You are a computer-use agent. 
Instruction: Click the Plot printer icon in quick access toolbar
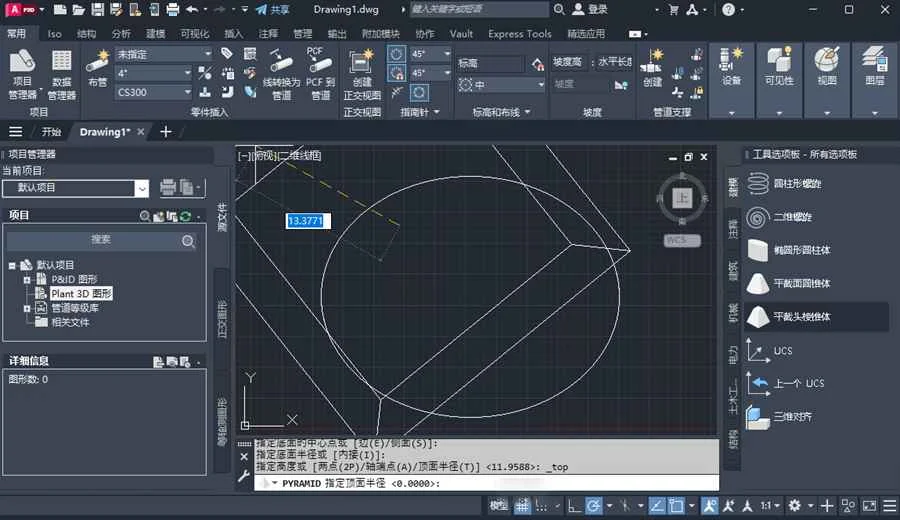coord(172,9)
